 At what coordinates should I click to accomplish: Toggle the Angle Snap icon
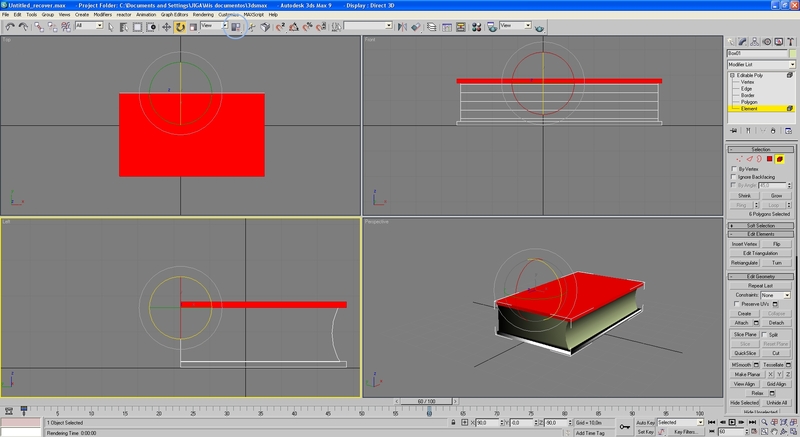pos(294,27)
